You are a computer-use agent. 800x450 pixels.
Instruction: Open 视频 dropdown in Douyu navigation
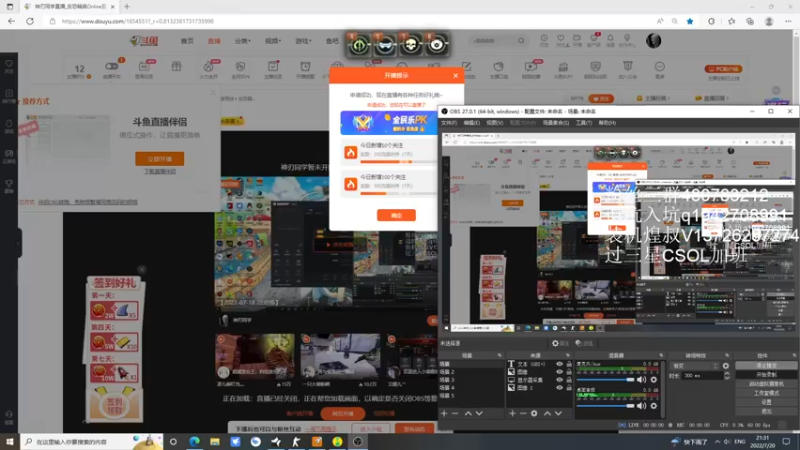pos(272,41)
